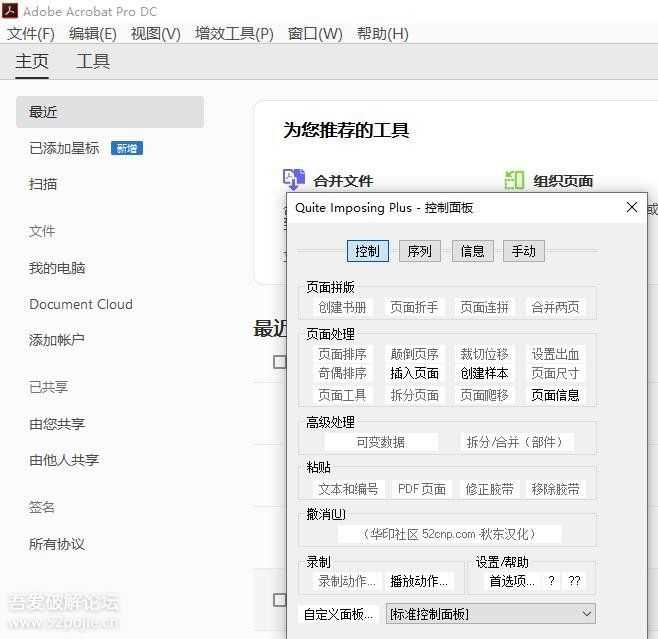Screen dimensions: 658x639
Task: Select 我的电脑 under files
Action: (x=57, y=268)
